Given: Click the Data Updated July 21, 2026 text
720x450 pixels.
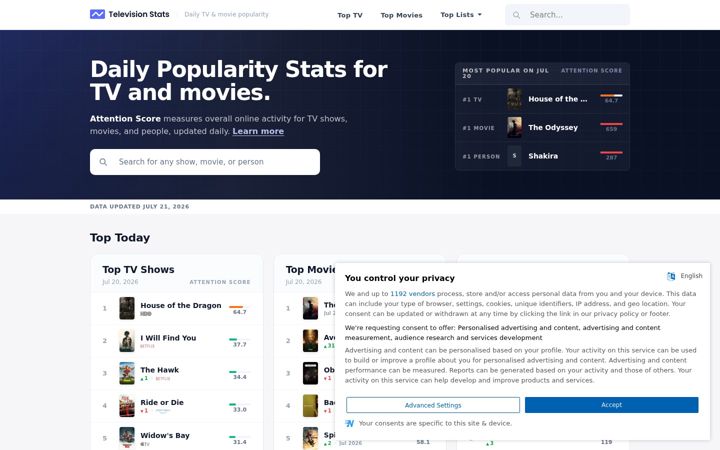Looking at the screenshot, I should pos(140,207).
